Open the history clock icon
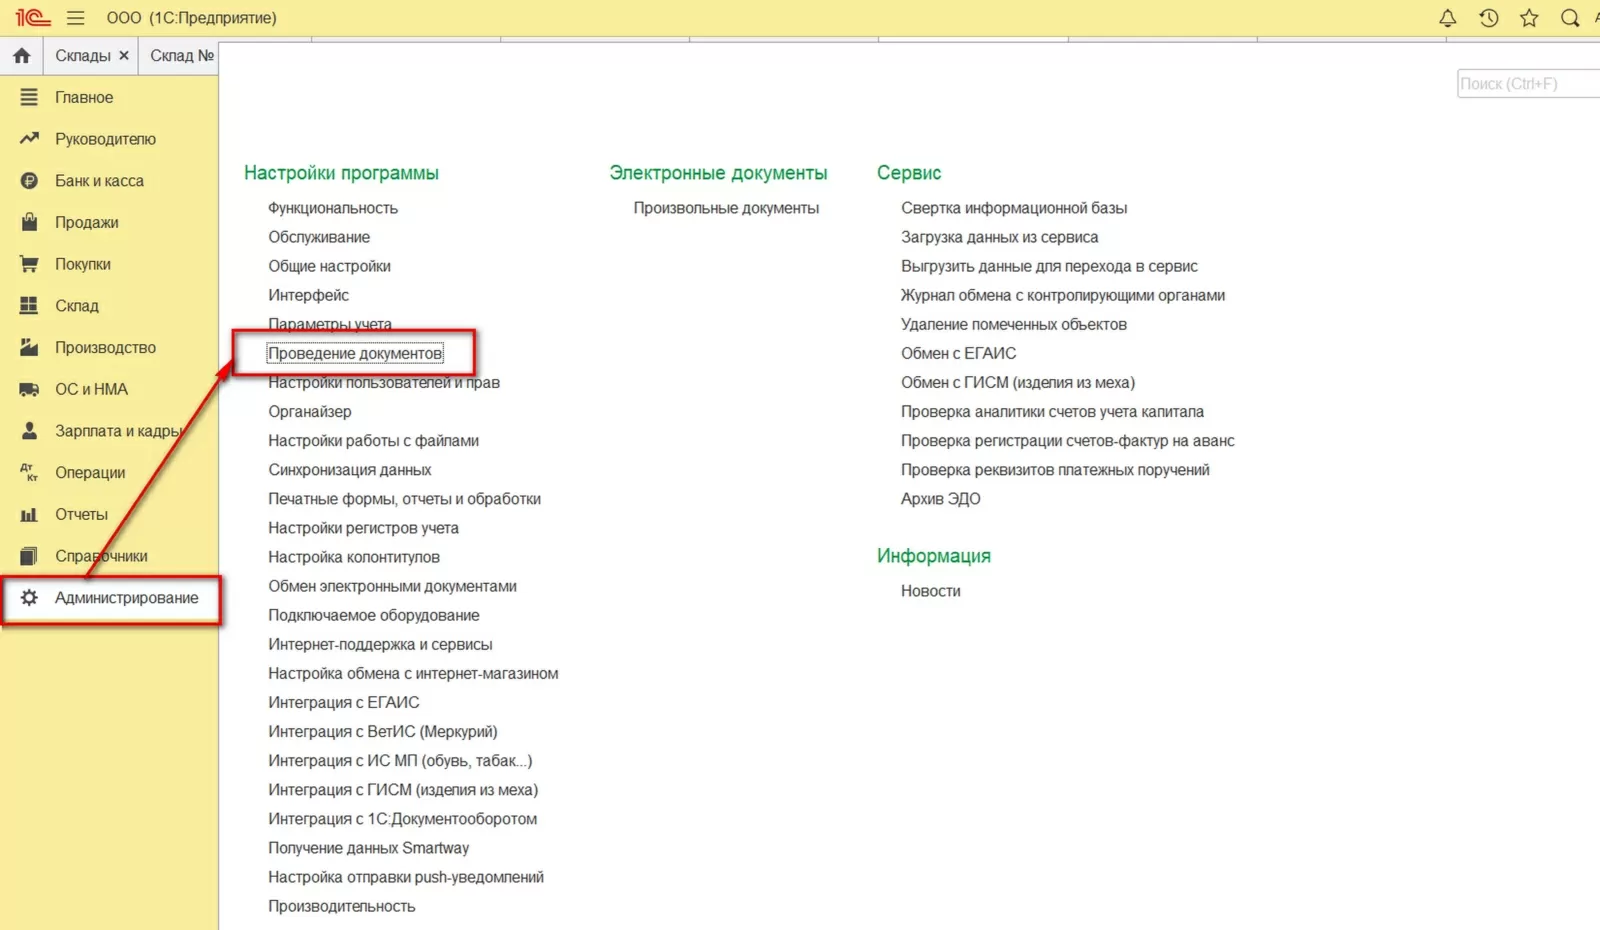 (1488, 18)
